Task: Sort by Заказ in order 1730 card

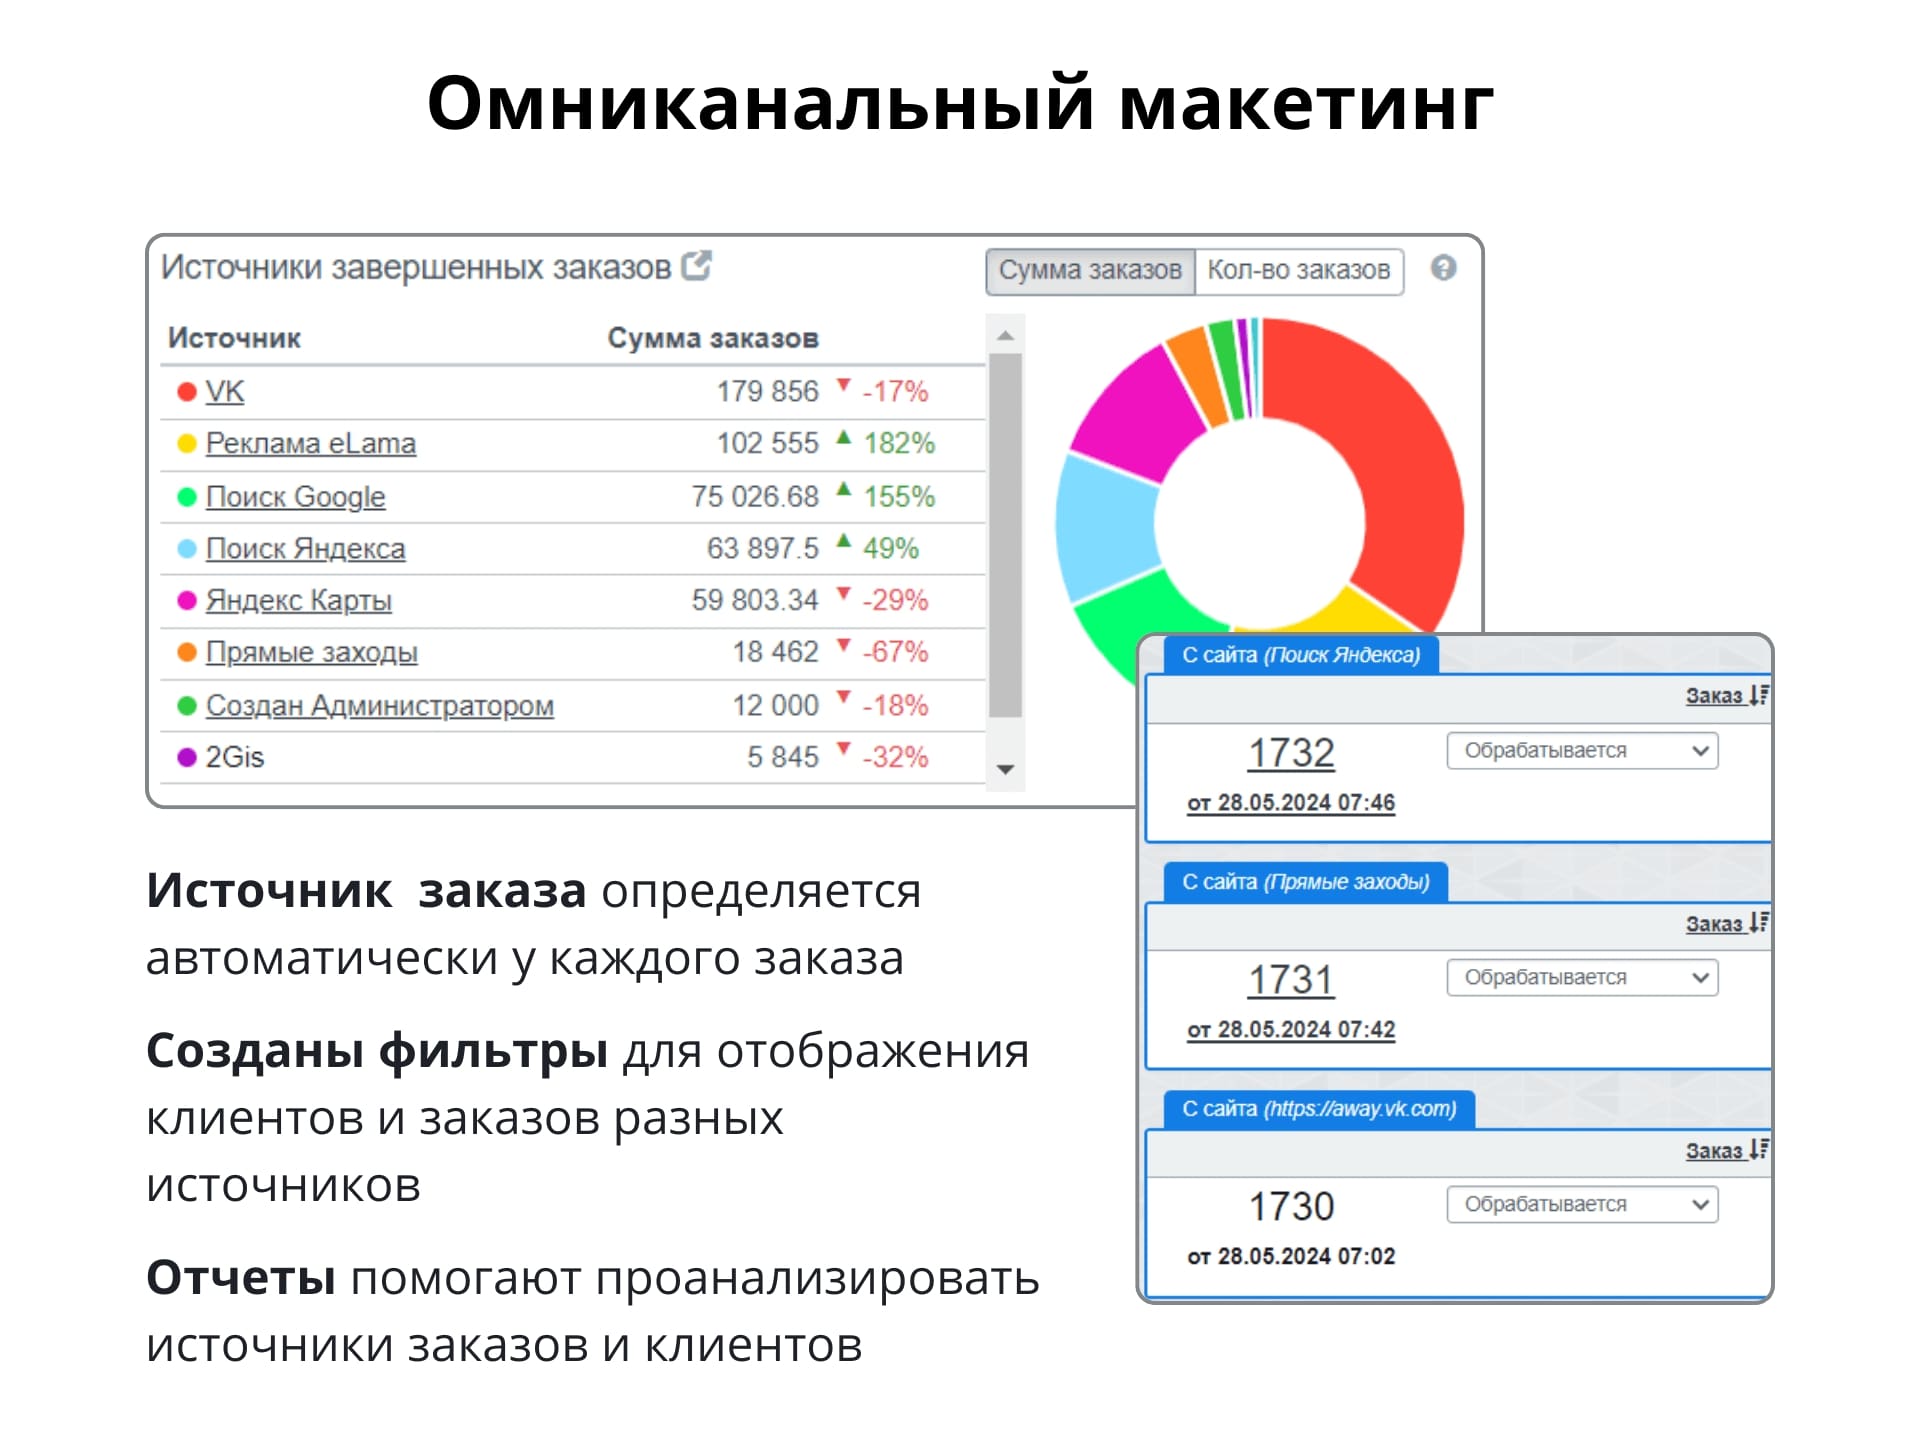Action: (1727, 1151)
